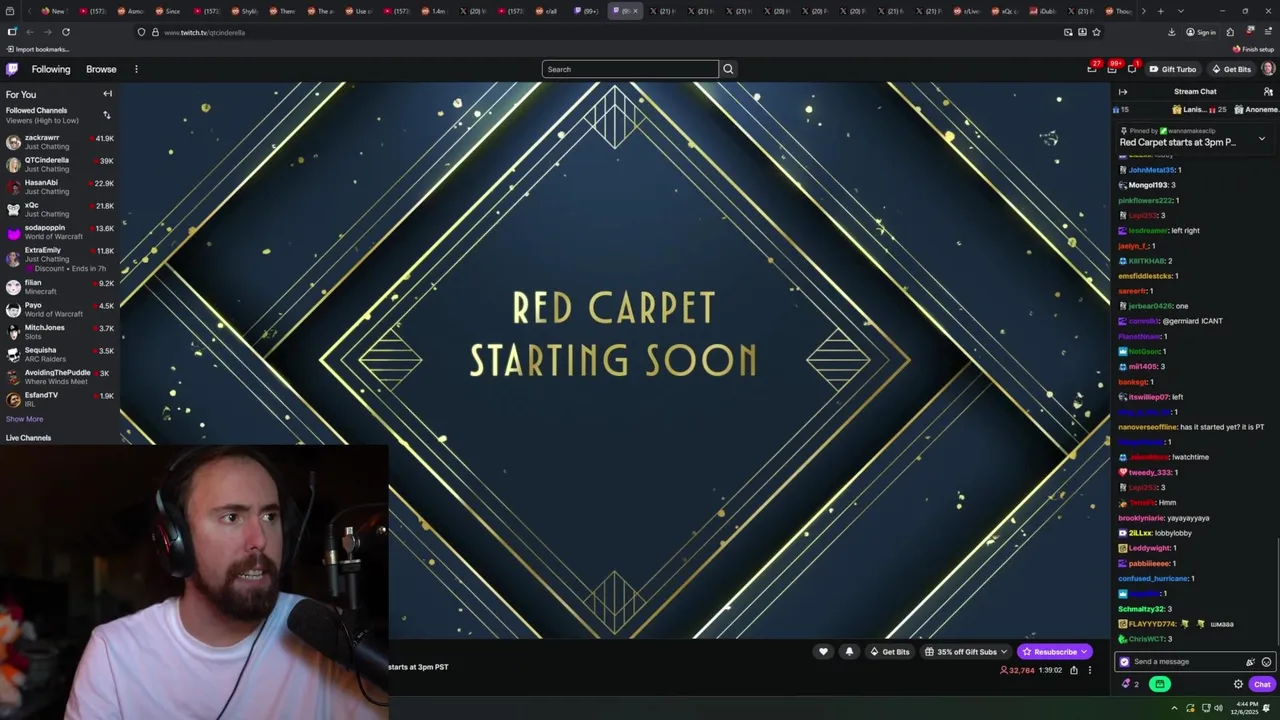Viewport: 1280px width, 720px height.
Task: Sort followed channels by viewers
Action: coord(106,115)
